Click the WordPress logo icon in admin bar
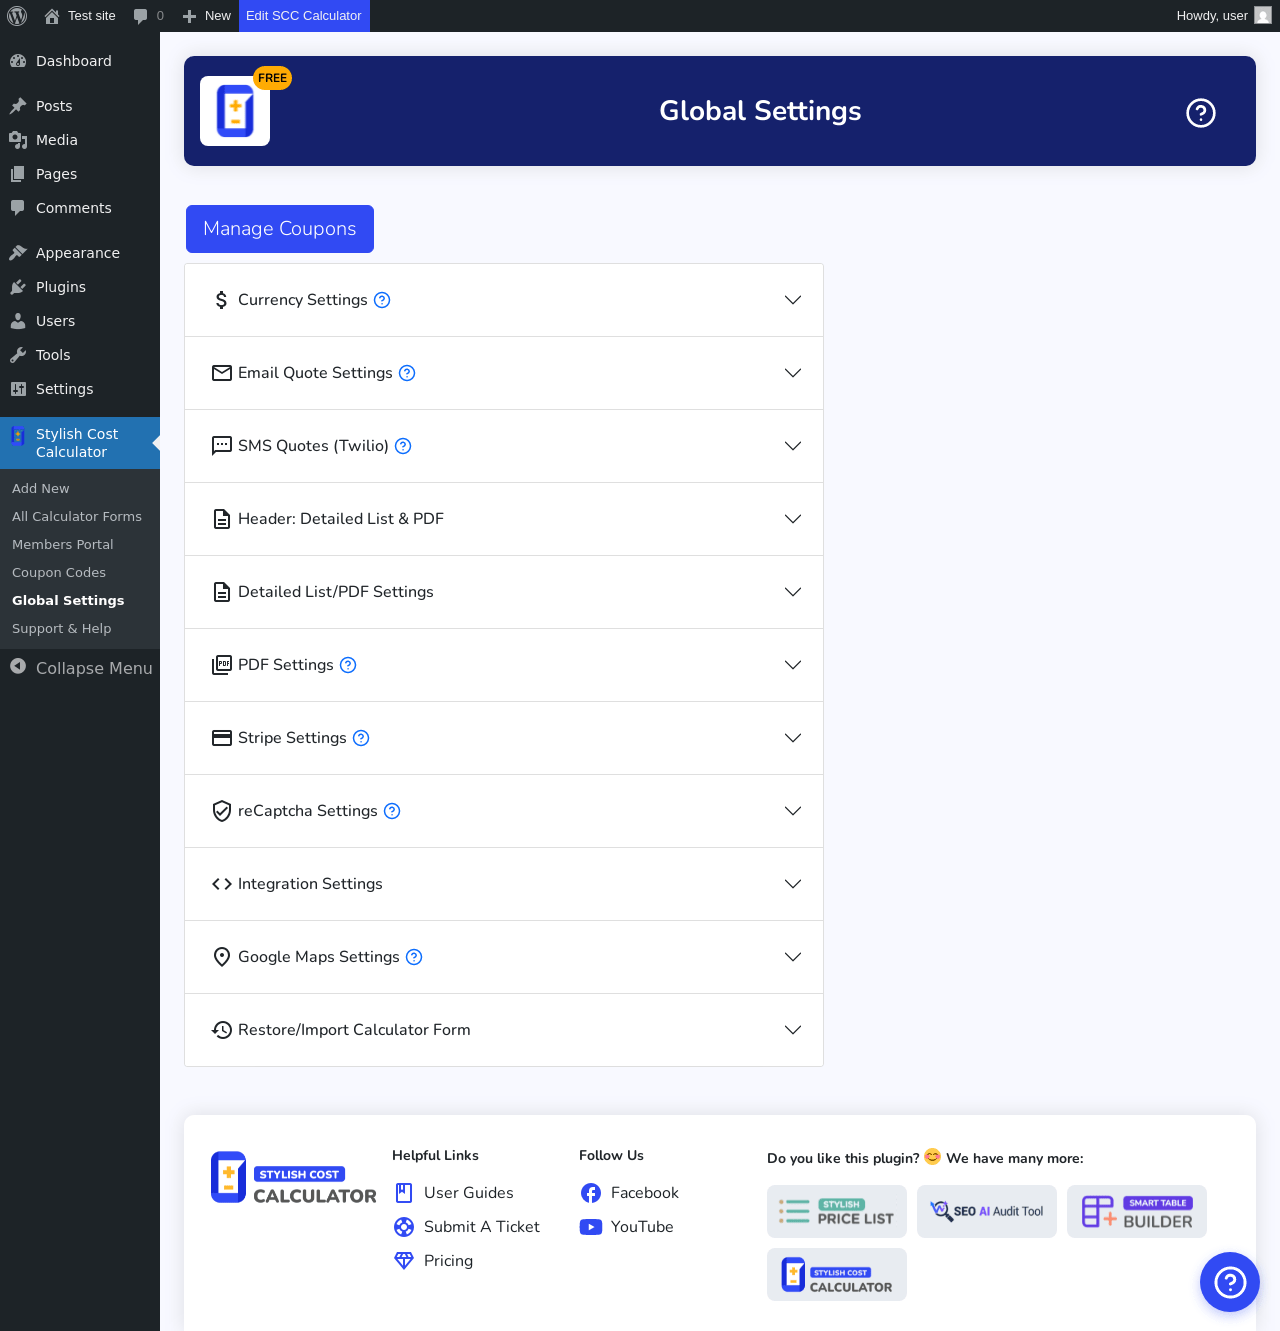This screenshot has height=1331, width=1280. coord(17,16)
